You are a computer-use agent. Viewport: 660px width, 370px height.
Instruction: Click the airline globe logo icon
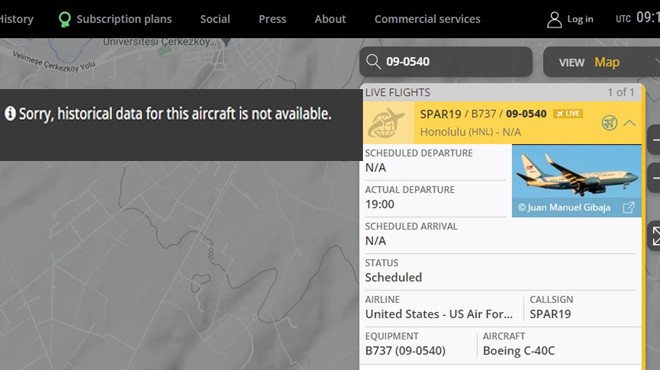coord(387,123)
